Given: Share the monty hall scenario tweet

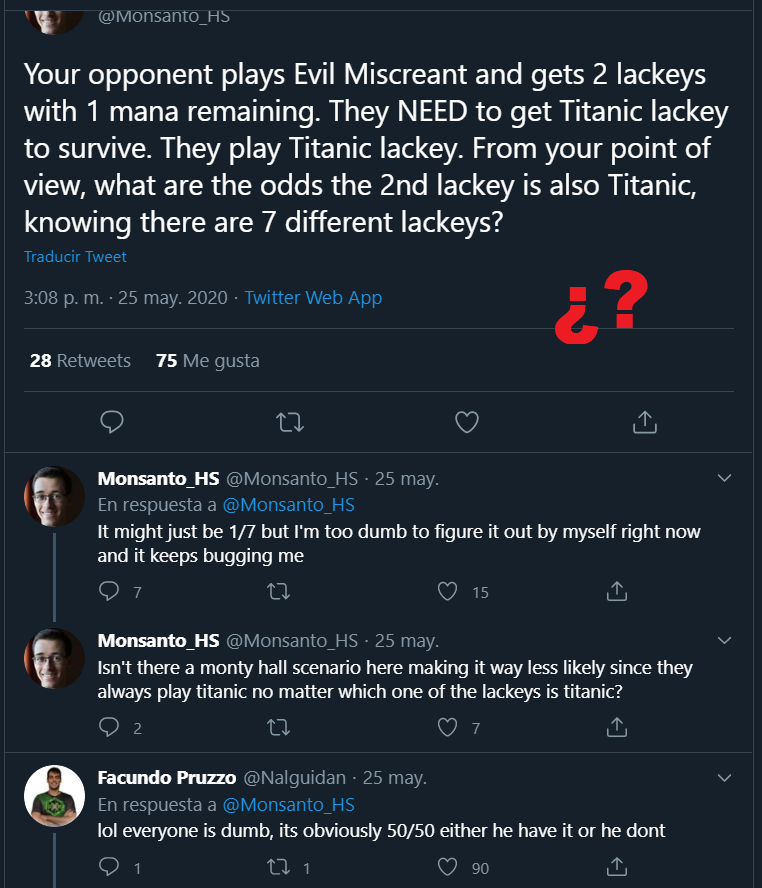Looking at the screenshot, I should (618, 728).
